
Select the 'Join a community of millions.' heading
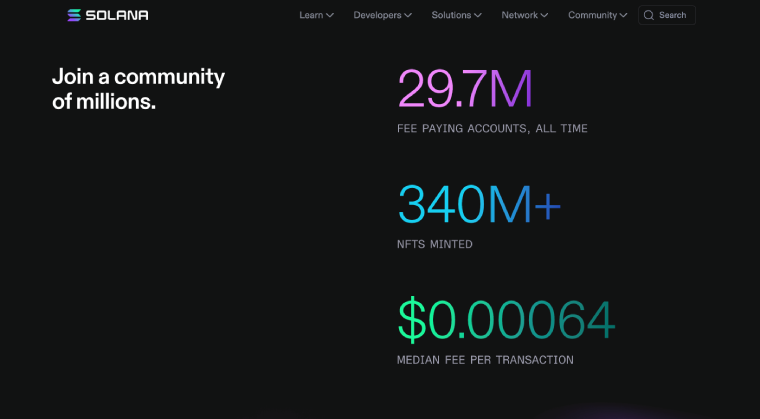(138, 89)
